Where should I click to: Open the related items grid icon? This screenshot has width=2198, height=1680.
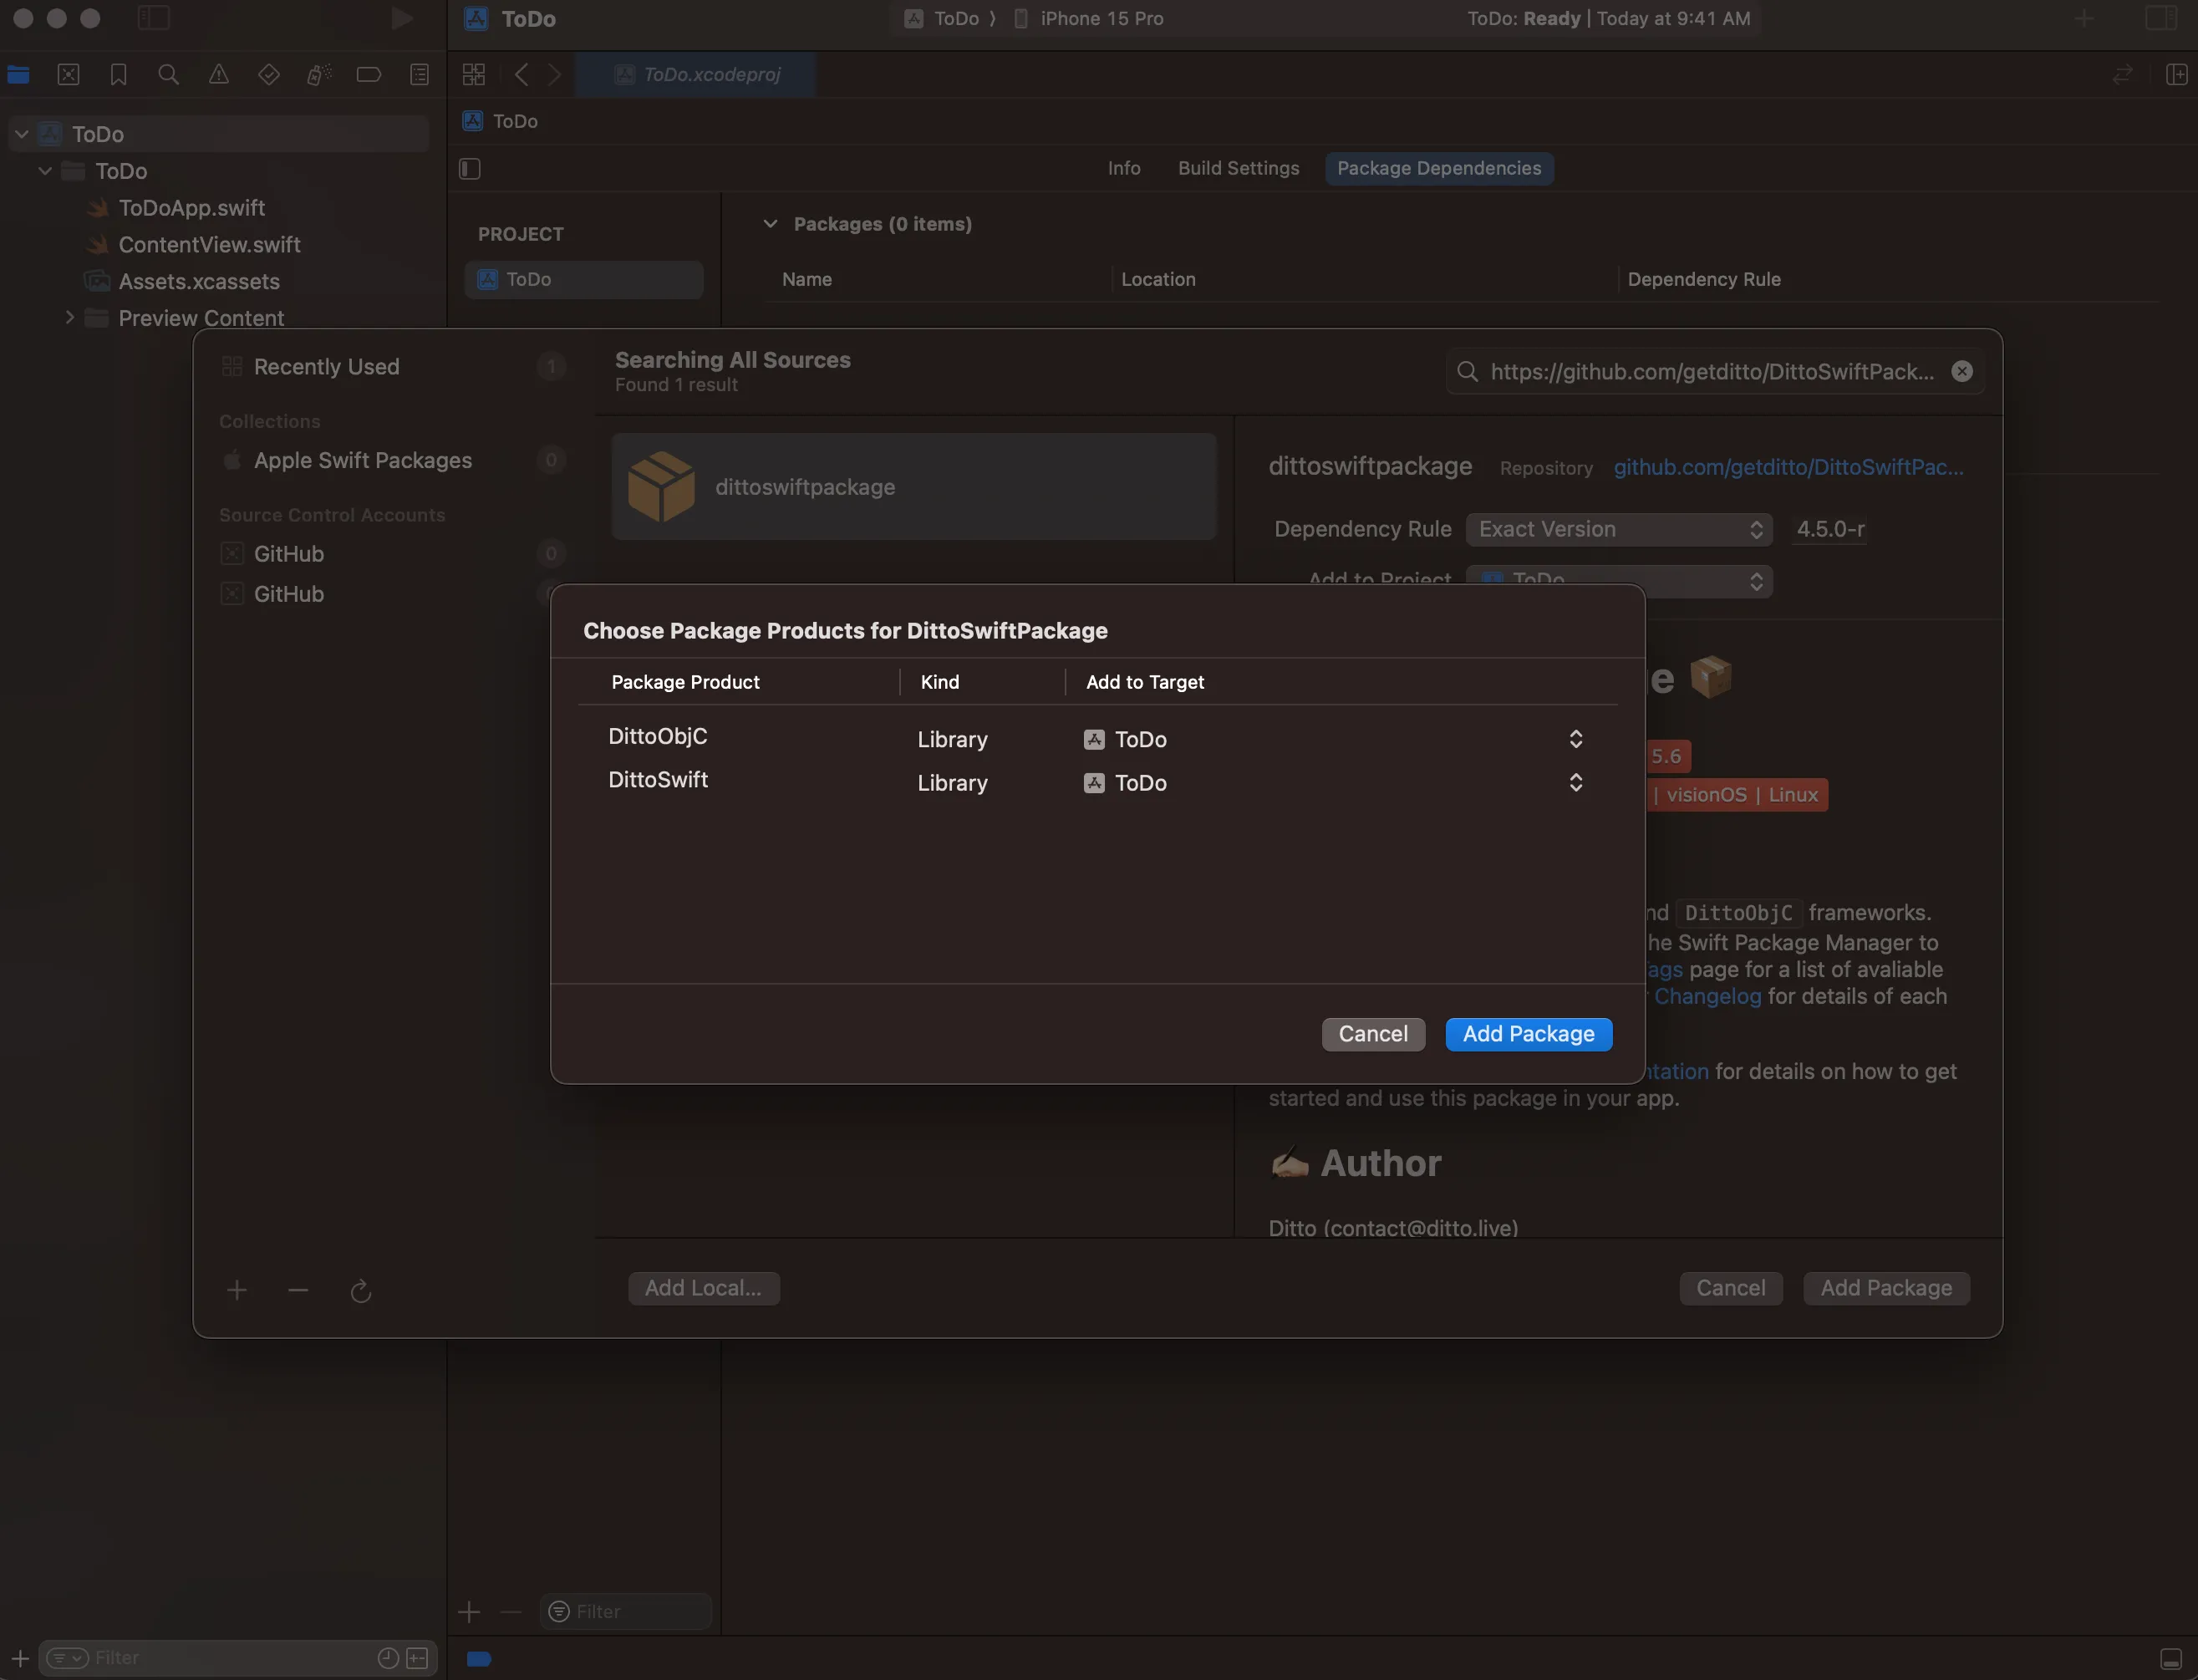click(x=474, y=74)
